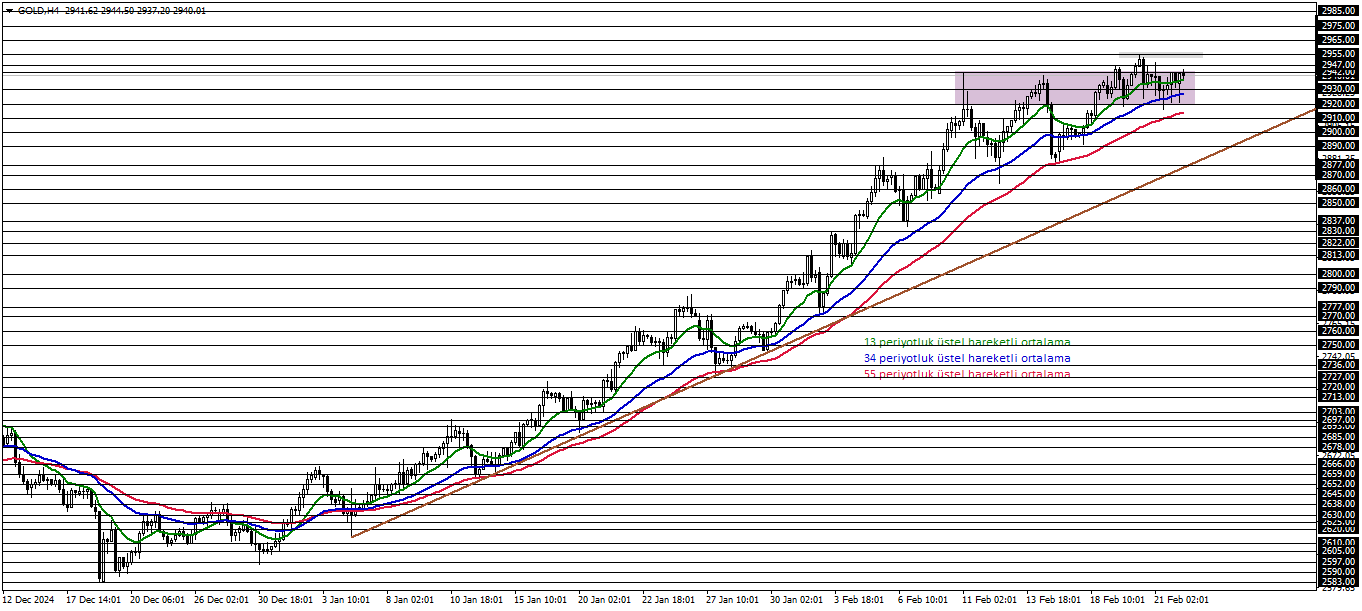The width and height of the screenshot is (1362, 611).
Task: Click the 10 Jan 18:01 time label
Action: click(476, 600)
